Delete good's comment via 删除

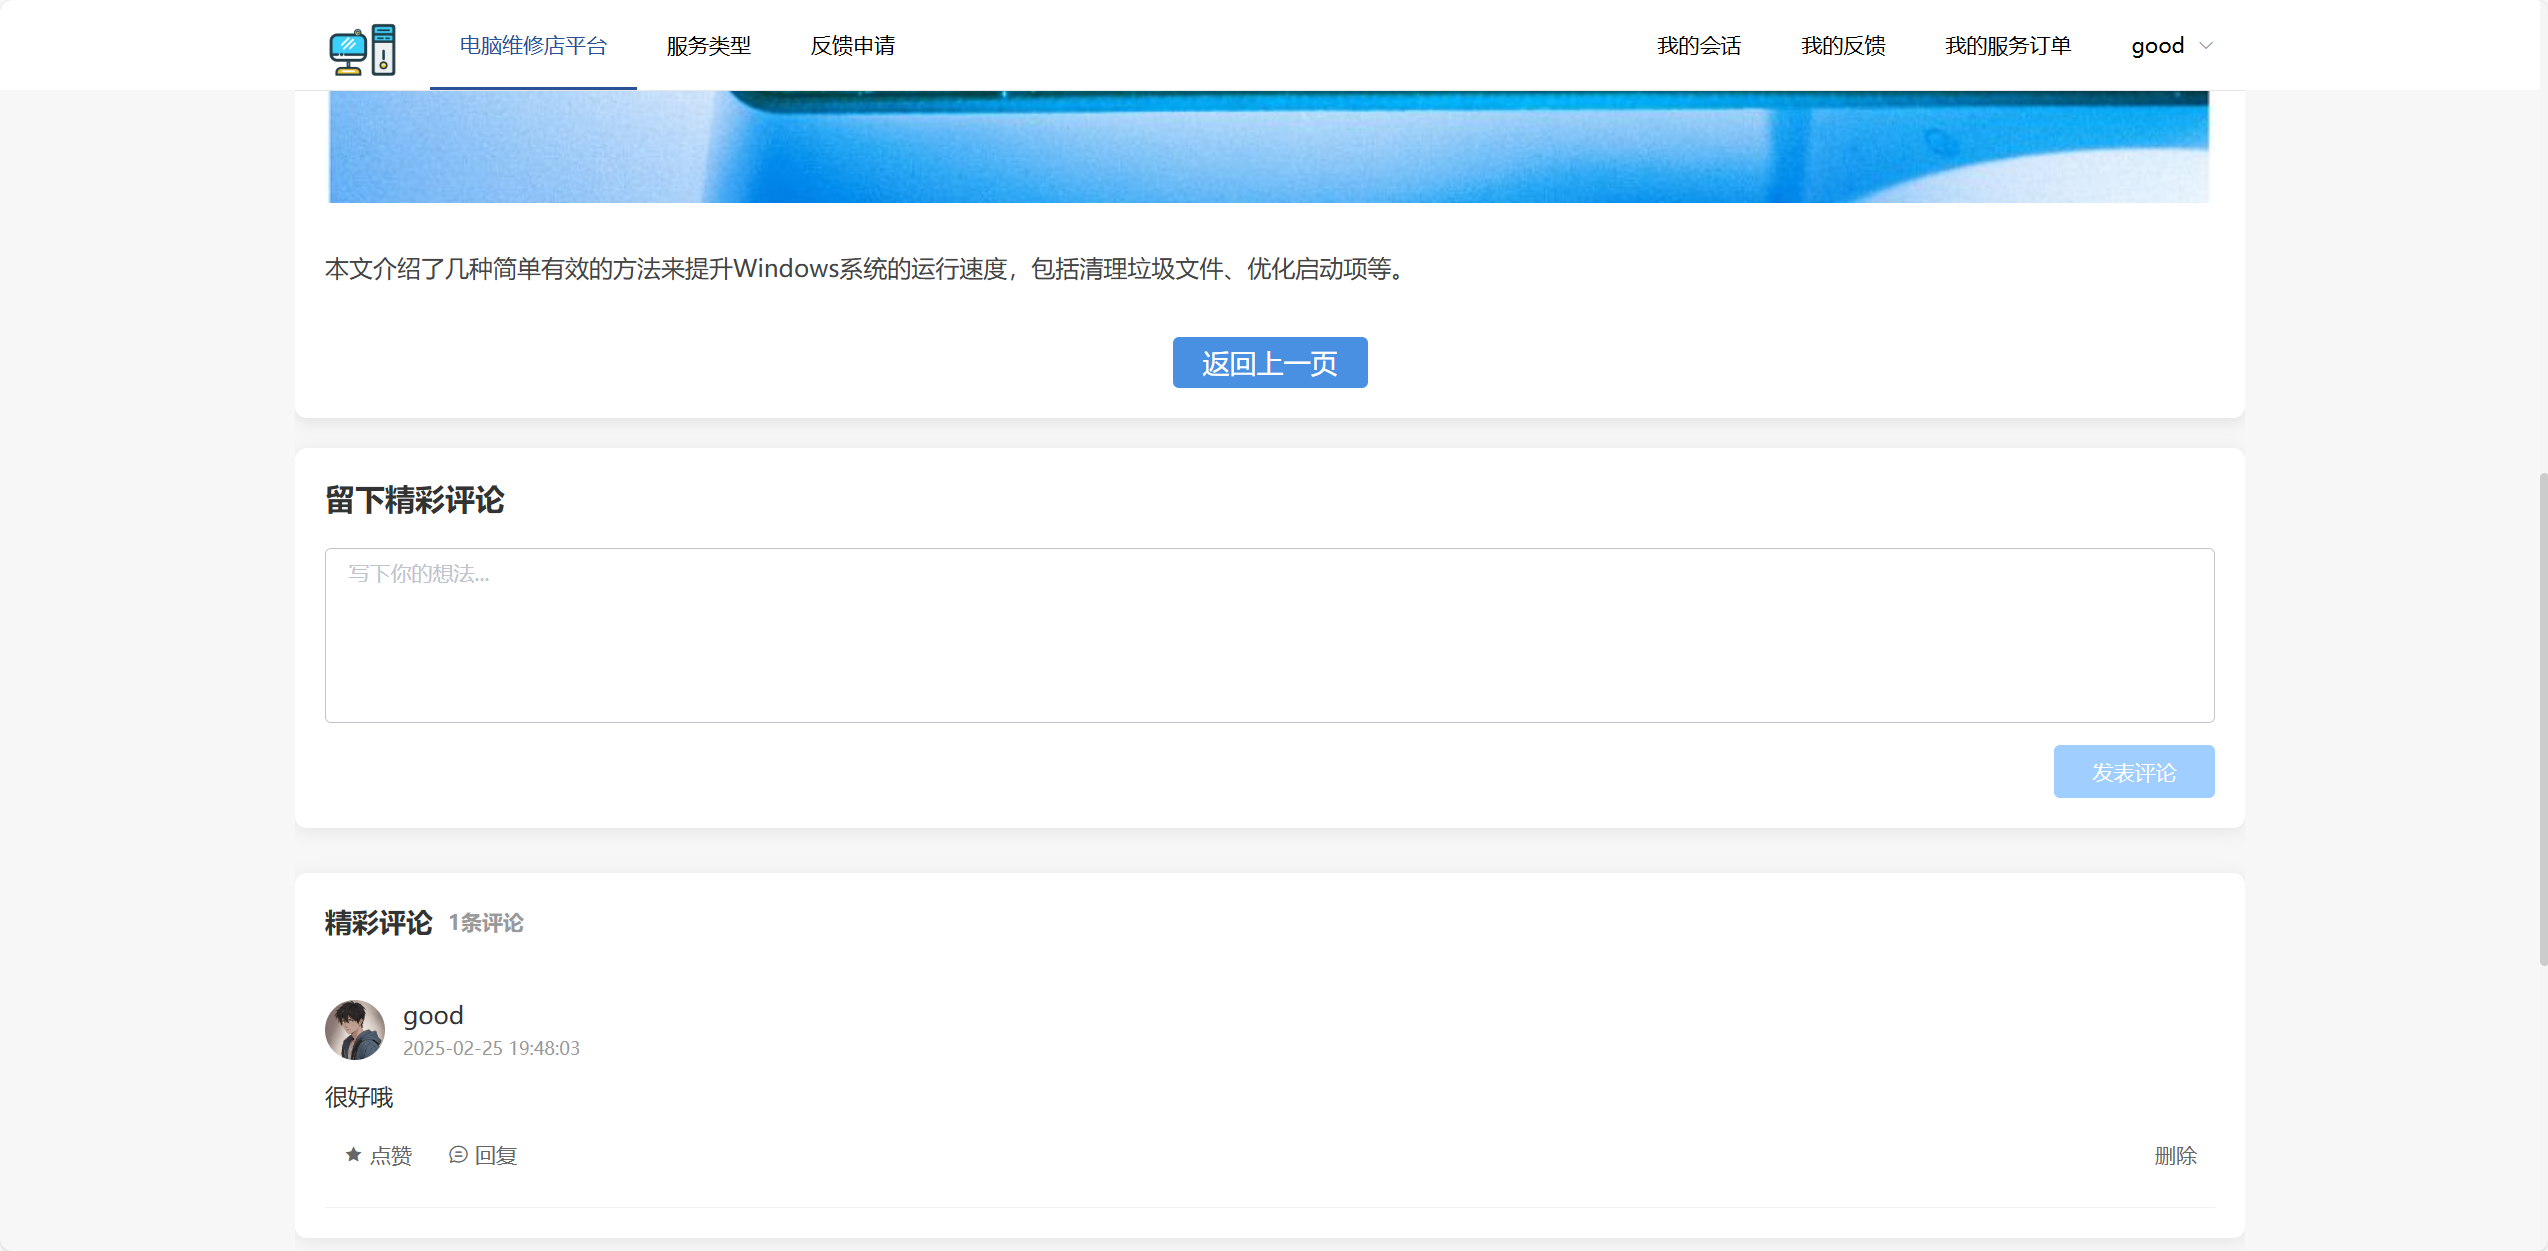point(2176,1155)
